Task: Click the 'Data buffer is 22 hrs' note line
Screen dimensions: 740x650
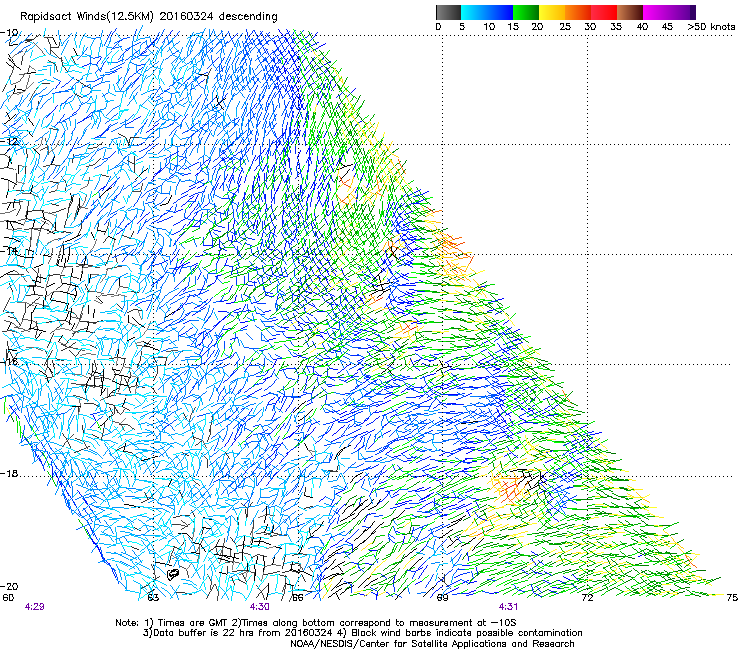Action: [362, 633]
